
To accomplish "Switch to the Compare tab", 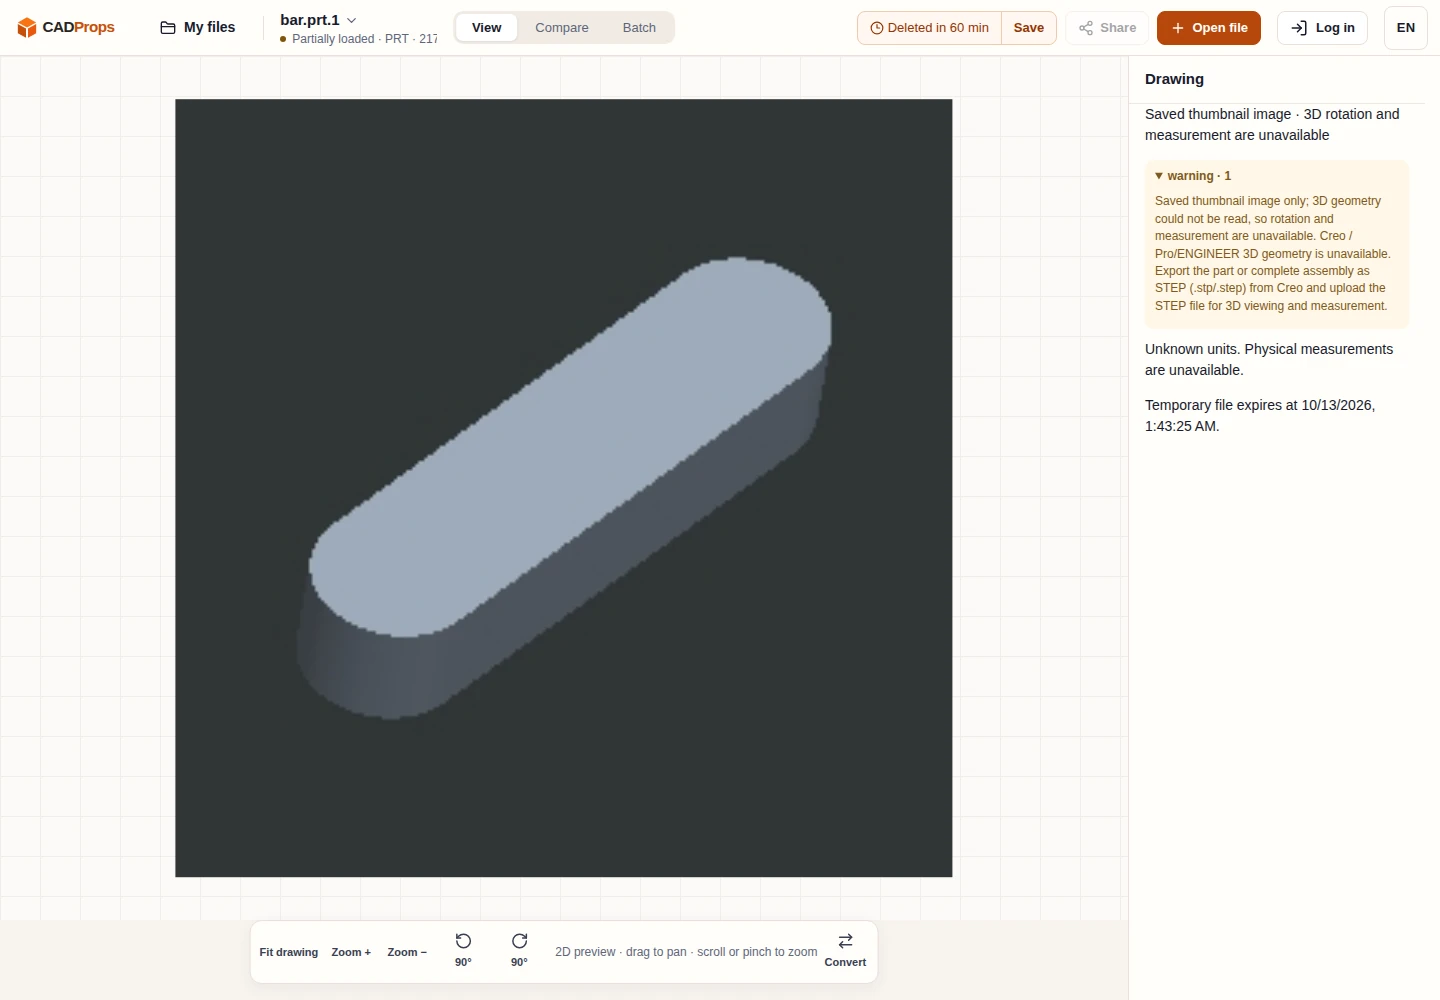I will 562,28.
